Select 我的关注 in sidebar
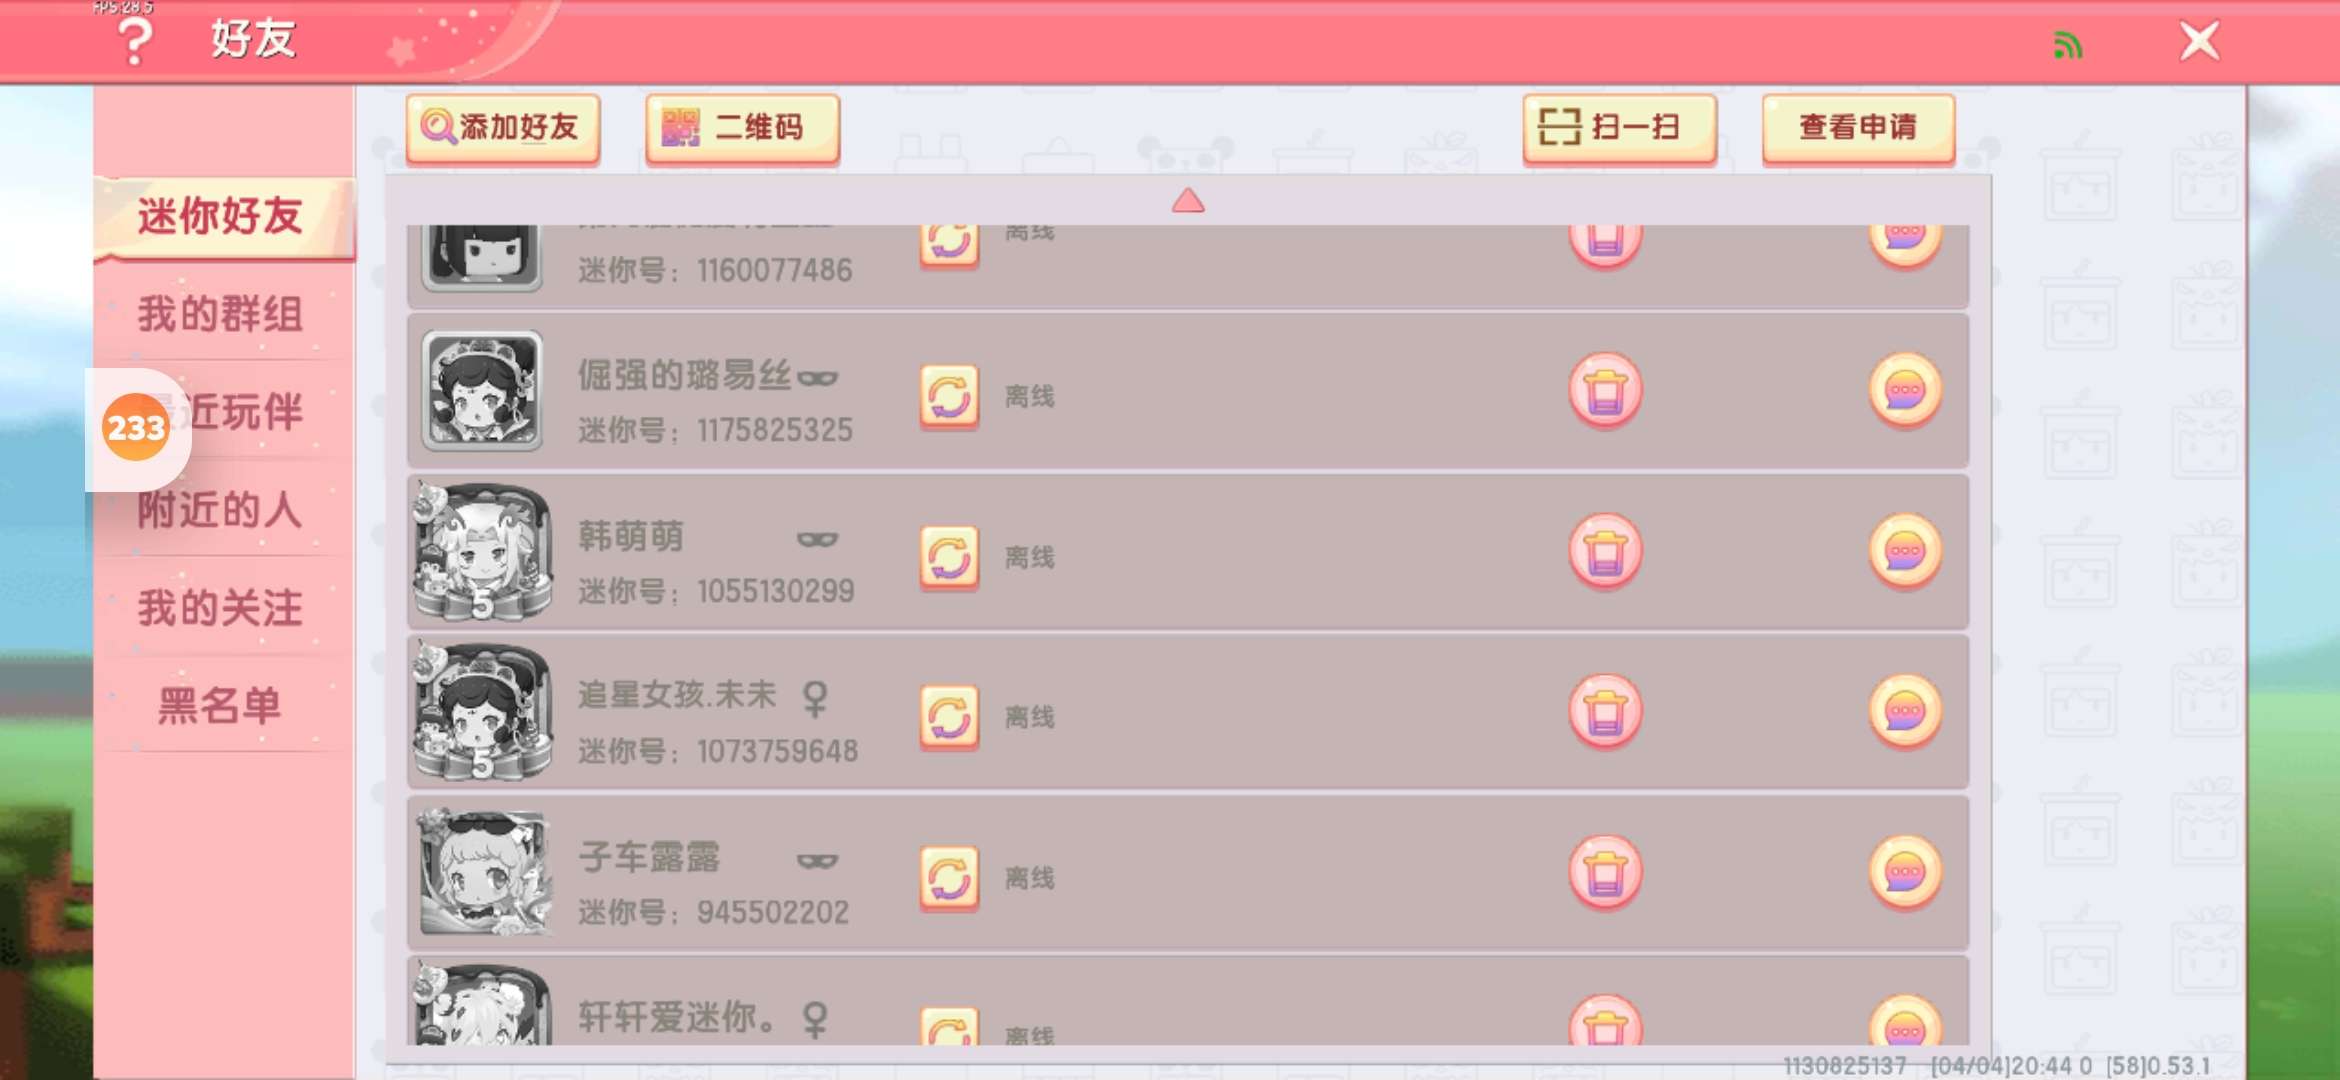This screenshot has width=2340, height=1080. click(x=221, y=608)
